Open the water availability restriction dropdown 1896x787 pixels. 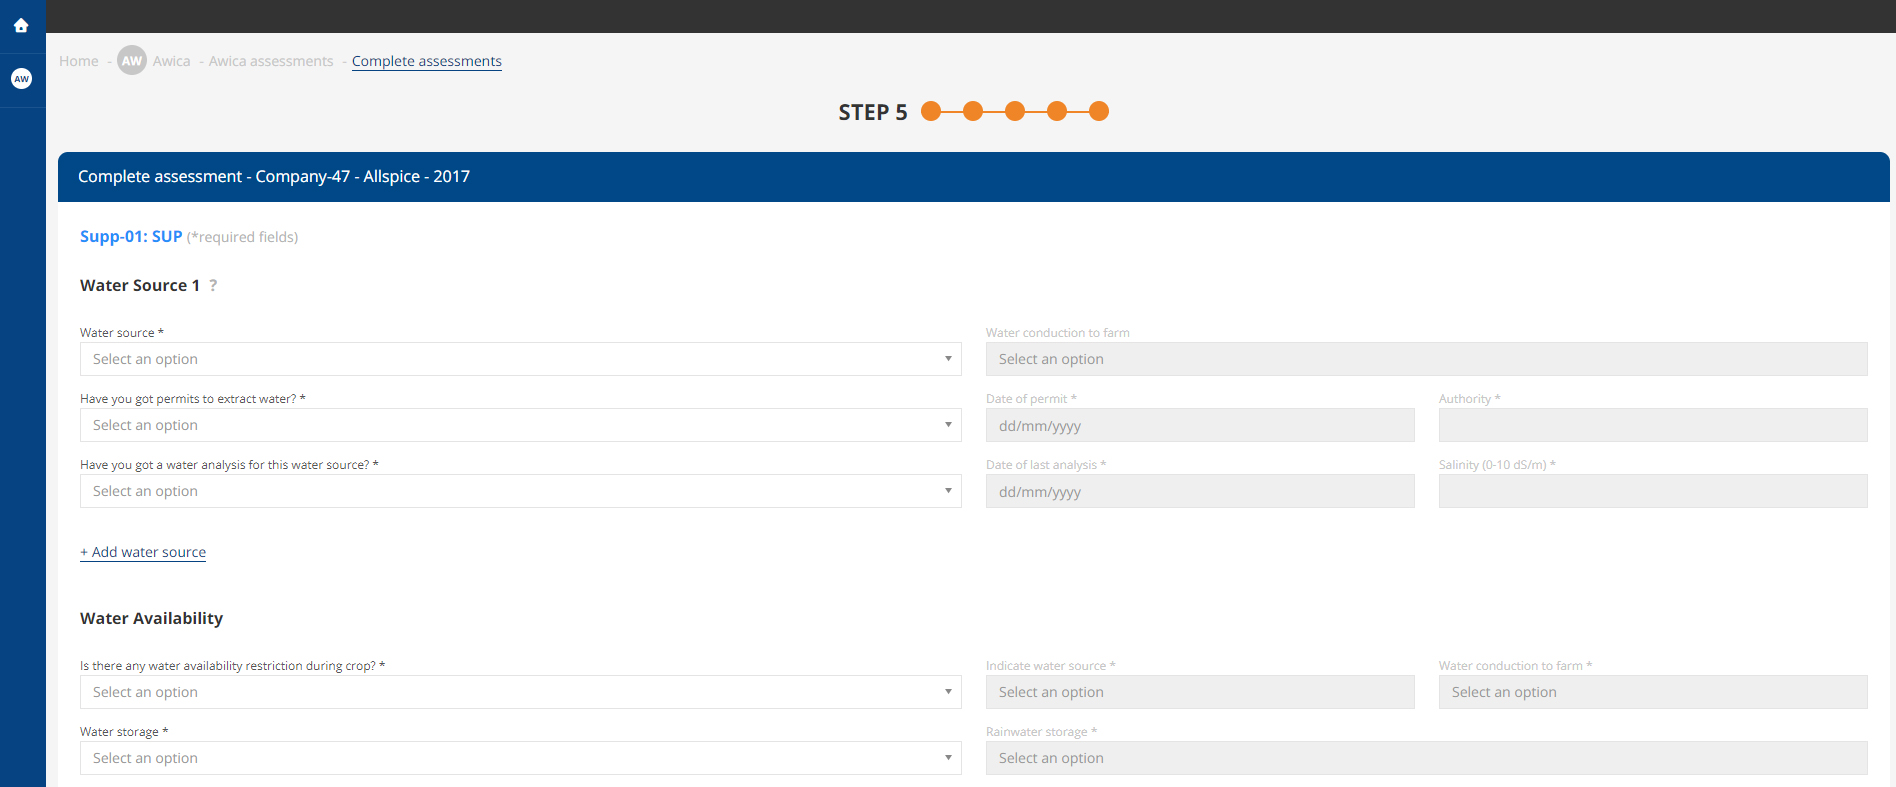(520, 692)
